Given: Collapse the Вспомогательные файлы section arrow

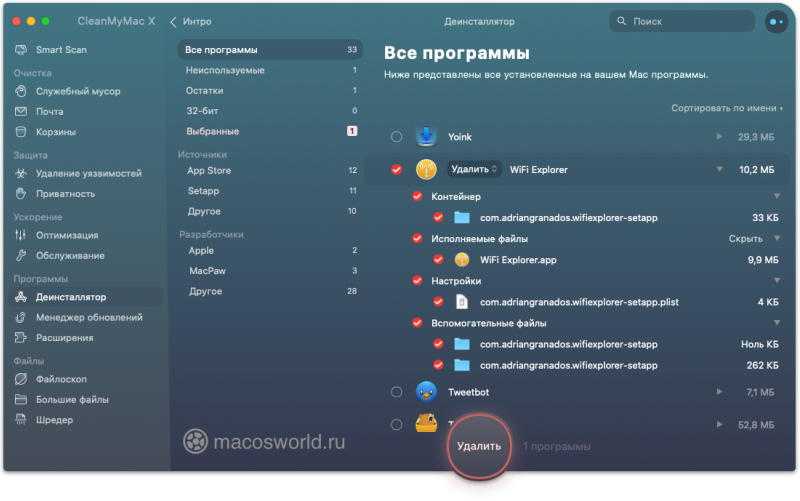Looking at the screenshot, I should point(777,322).
